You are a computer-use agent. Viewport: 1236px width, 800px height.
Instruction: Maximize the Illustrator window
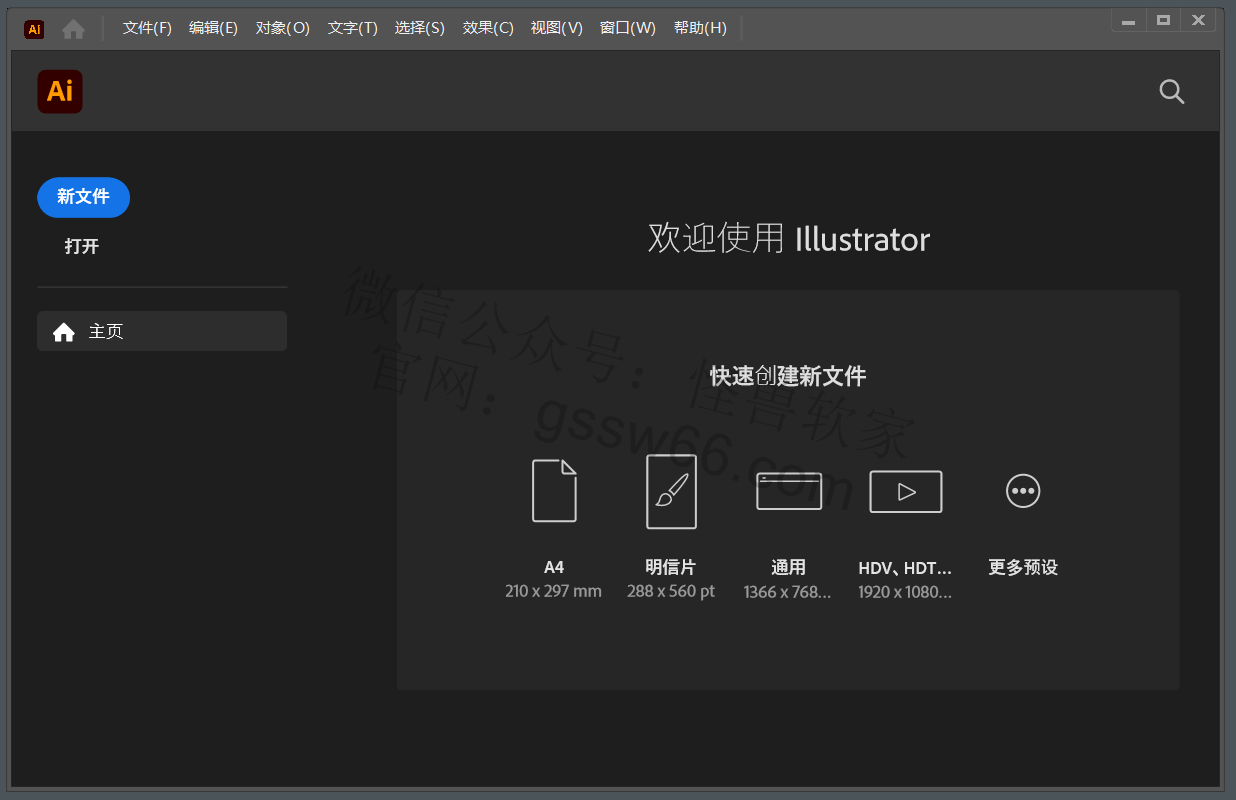1163,20
